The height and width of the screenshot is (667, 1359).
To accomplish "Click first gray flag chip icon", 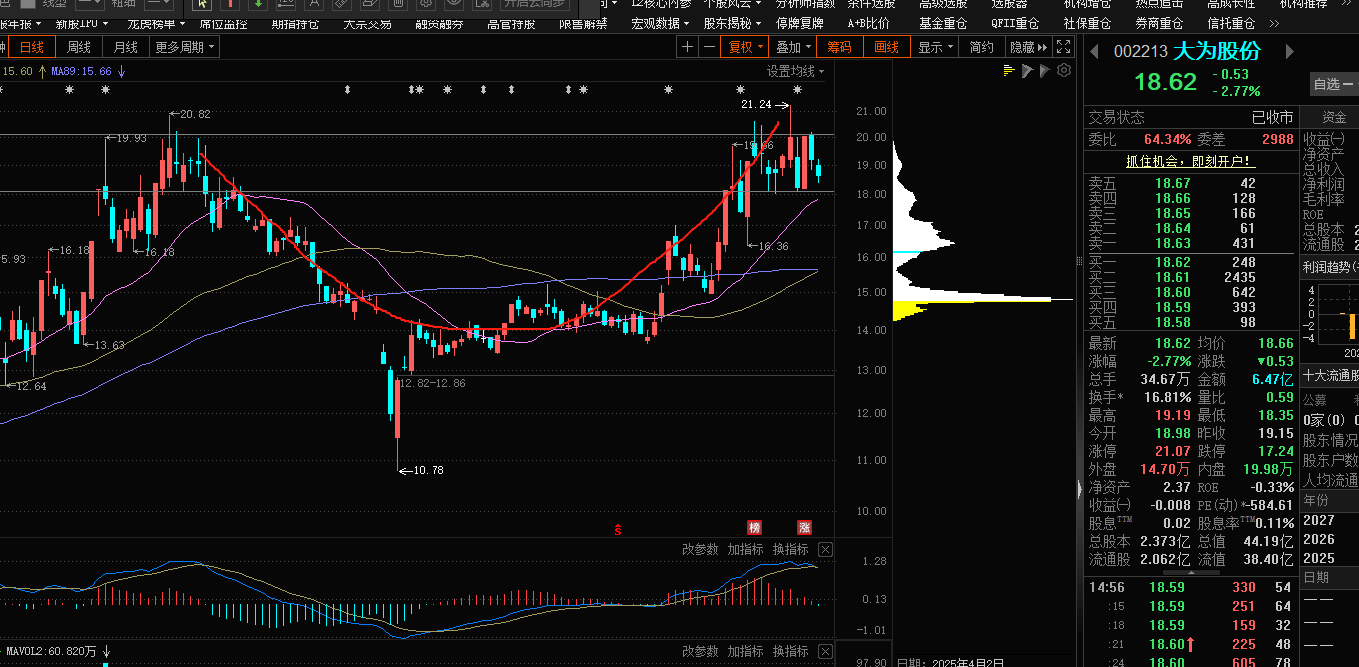I will pyautogui.click(x=1027, y=70).
